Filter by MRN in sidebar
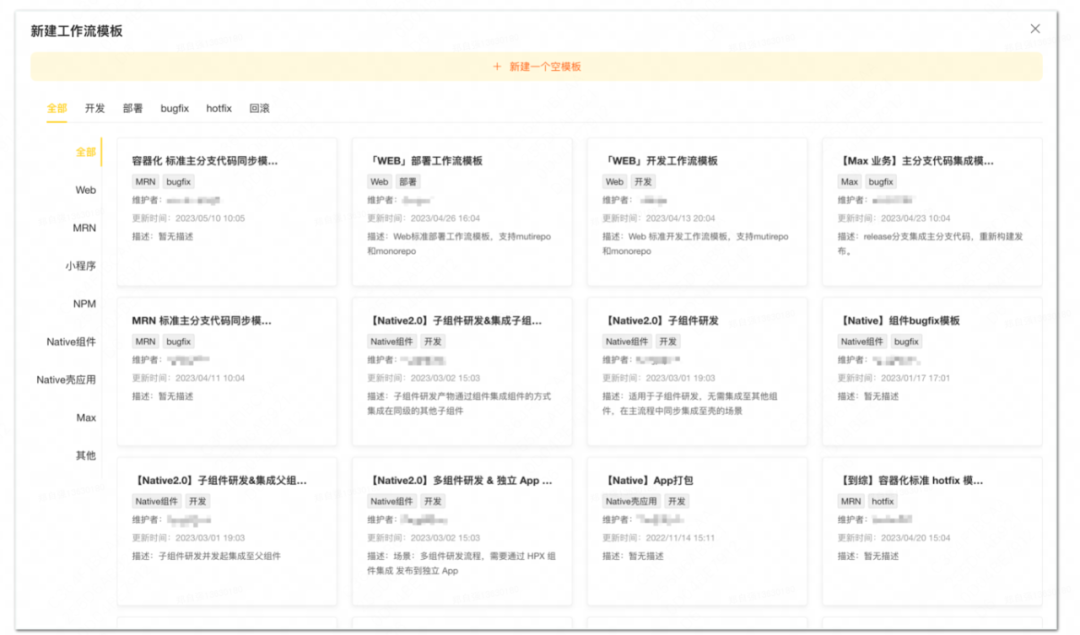Screen dimensions: 1080x635 coord(84,227)
